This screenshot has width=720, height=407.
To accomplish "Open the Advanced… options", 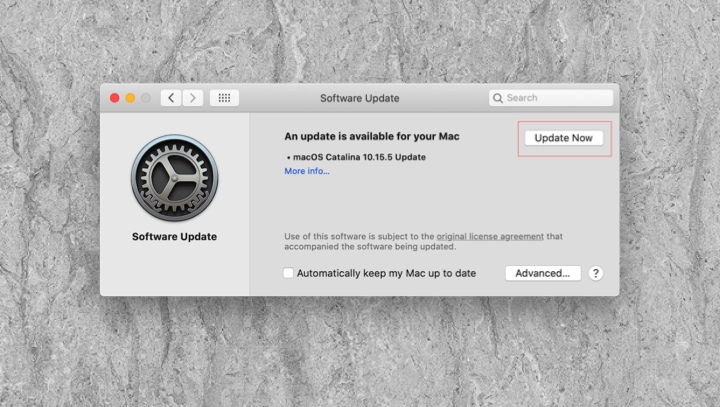I will pos(543,273).
